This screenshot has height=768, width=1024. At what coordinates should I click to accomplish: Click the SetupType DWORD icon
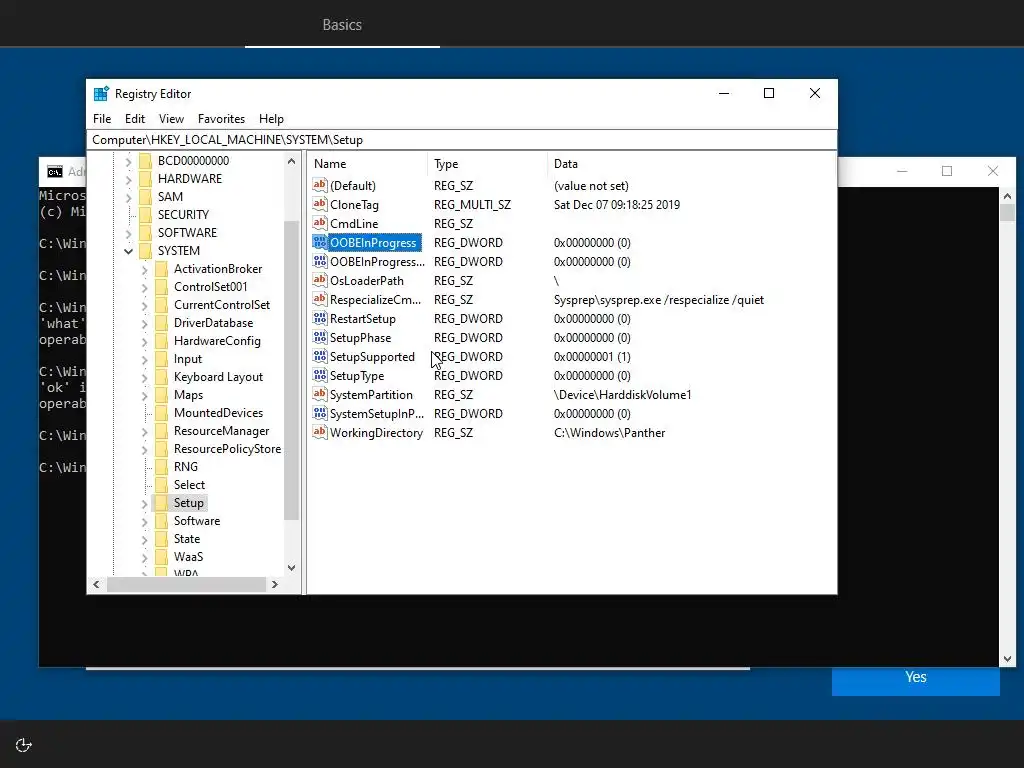(x=319, y=376)
